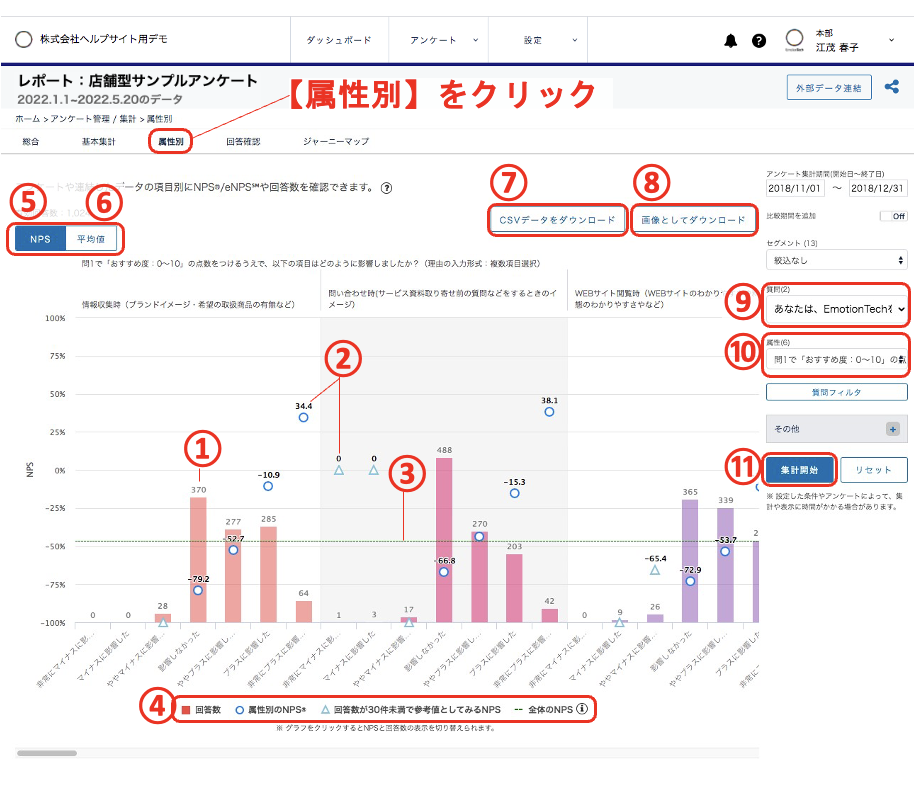Click the NPS point labeled -79.2
Screen dimensions: 914x798
point(198,590)
